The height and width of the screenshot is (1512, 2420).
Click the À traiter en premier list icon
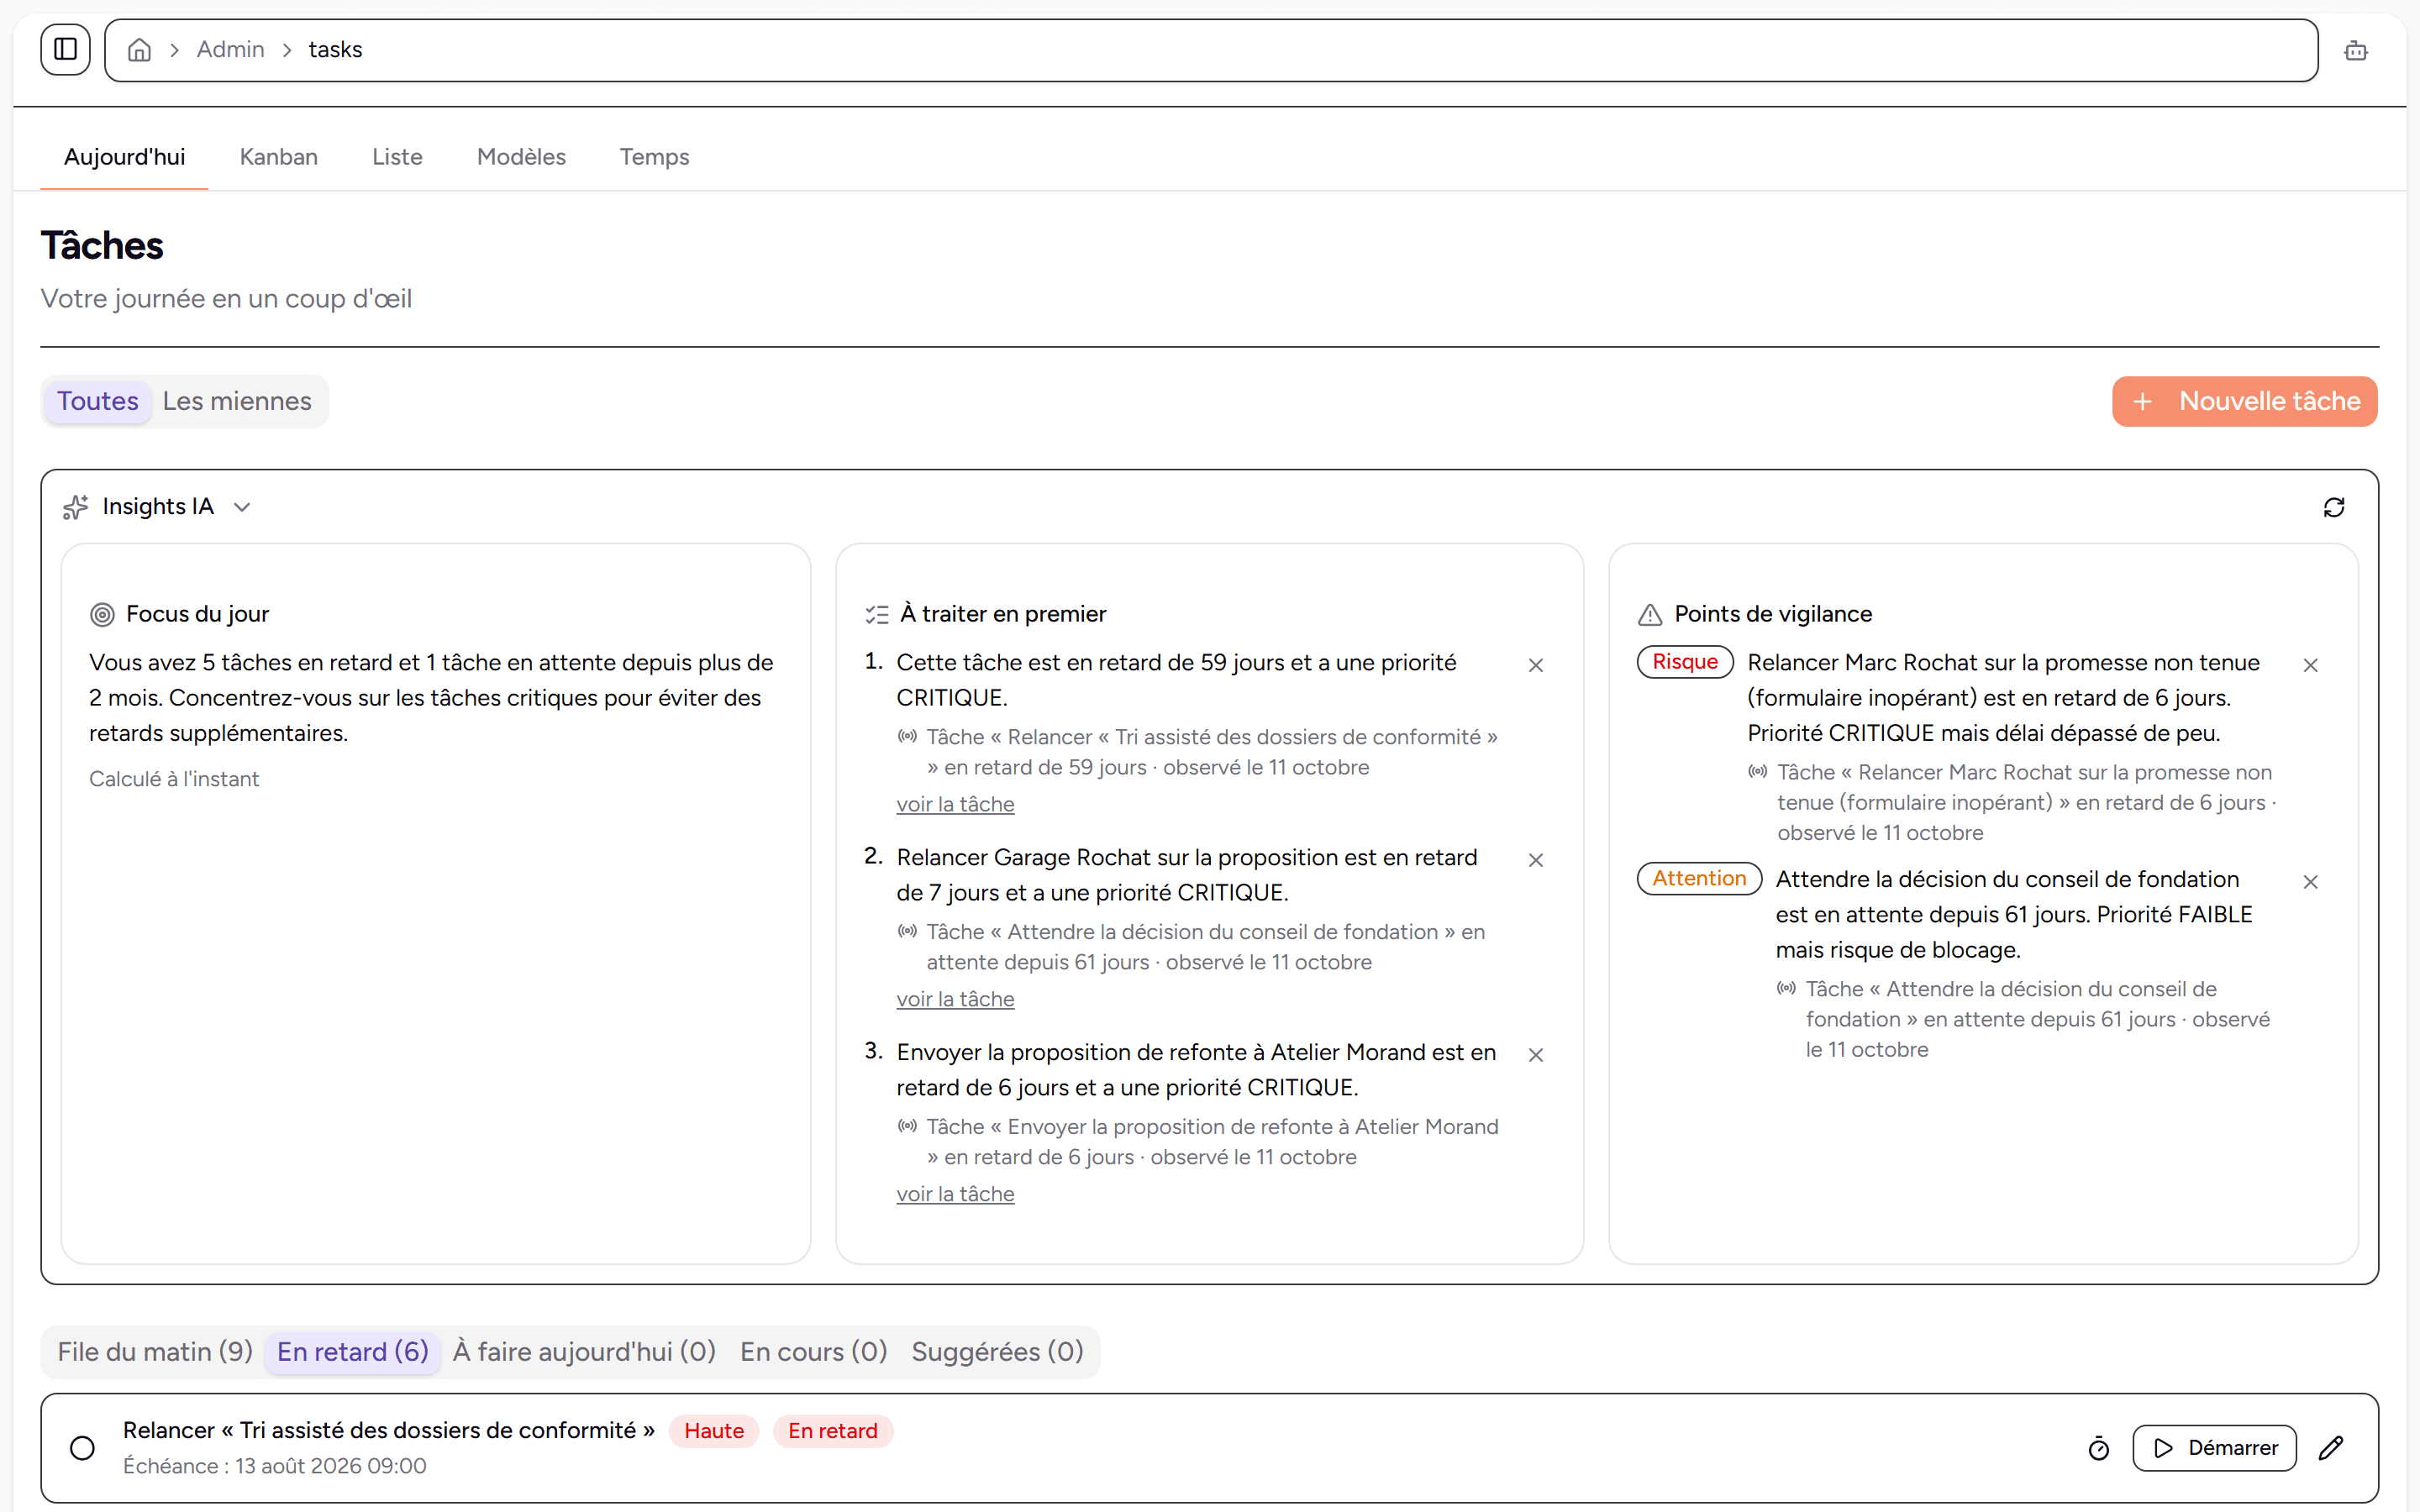coord(877,615)
